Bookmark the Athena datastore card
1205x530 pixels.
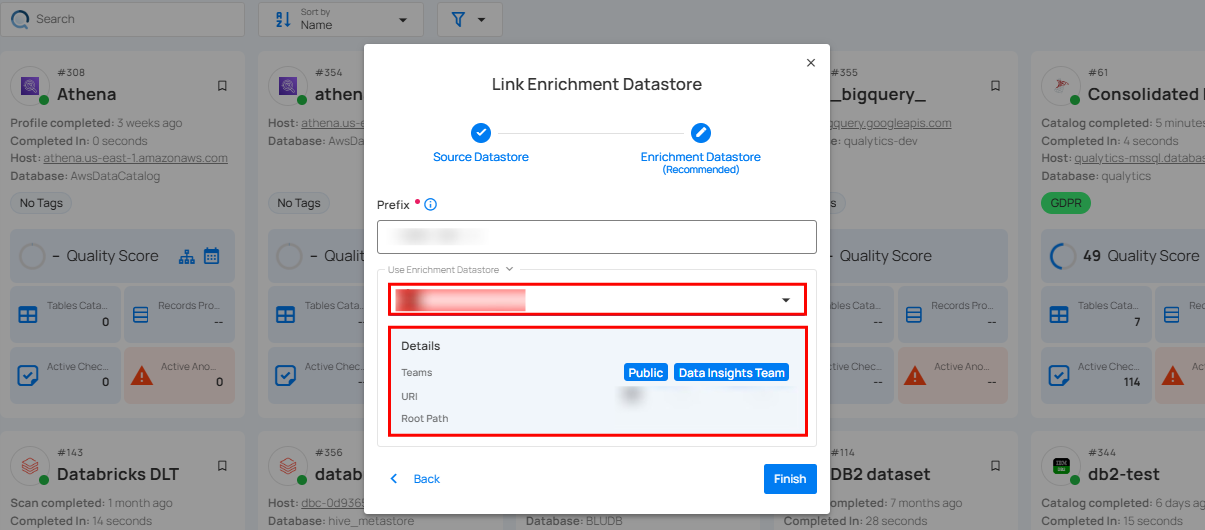(x=222, y=86)
